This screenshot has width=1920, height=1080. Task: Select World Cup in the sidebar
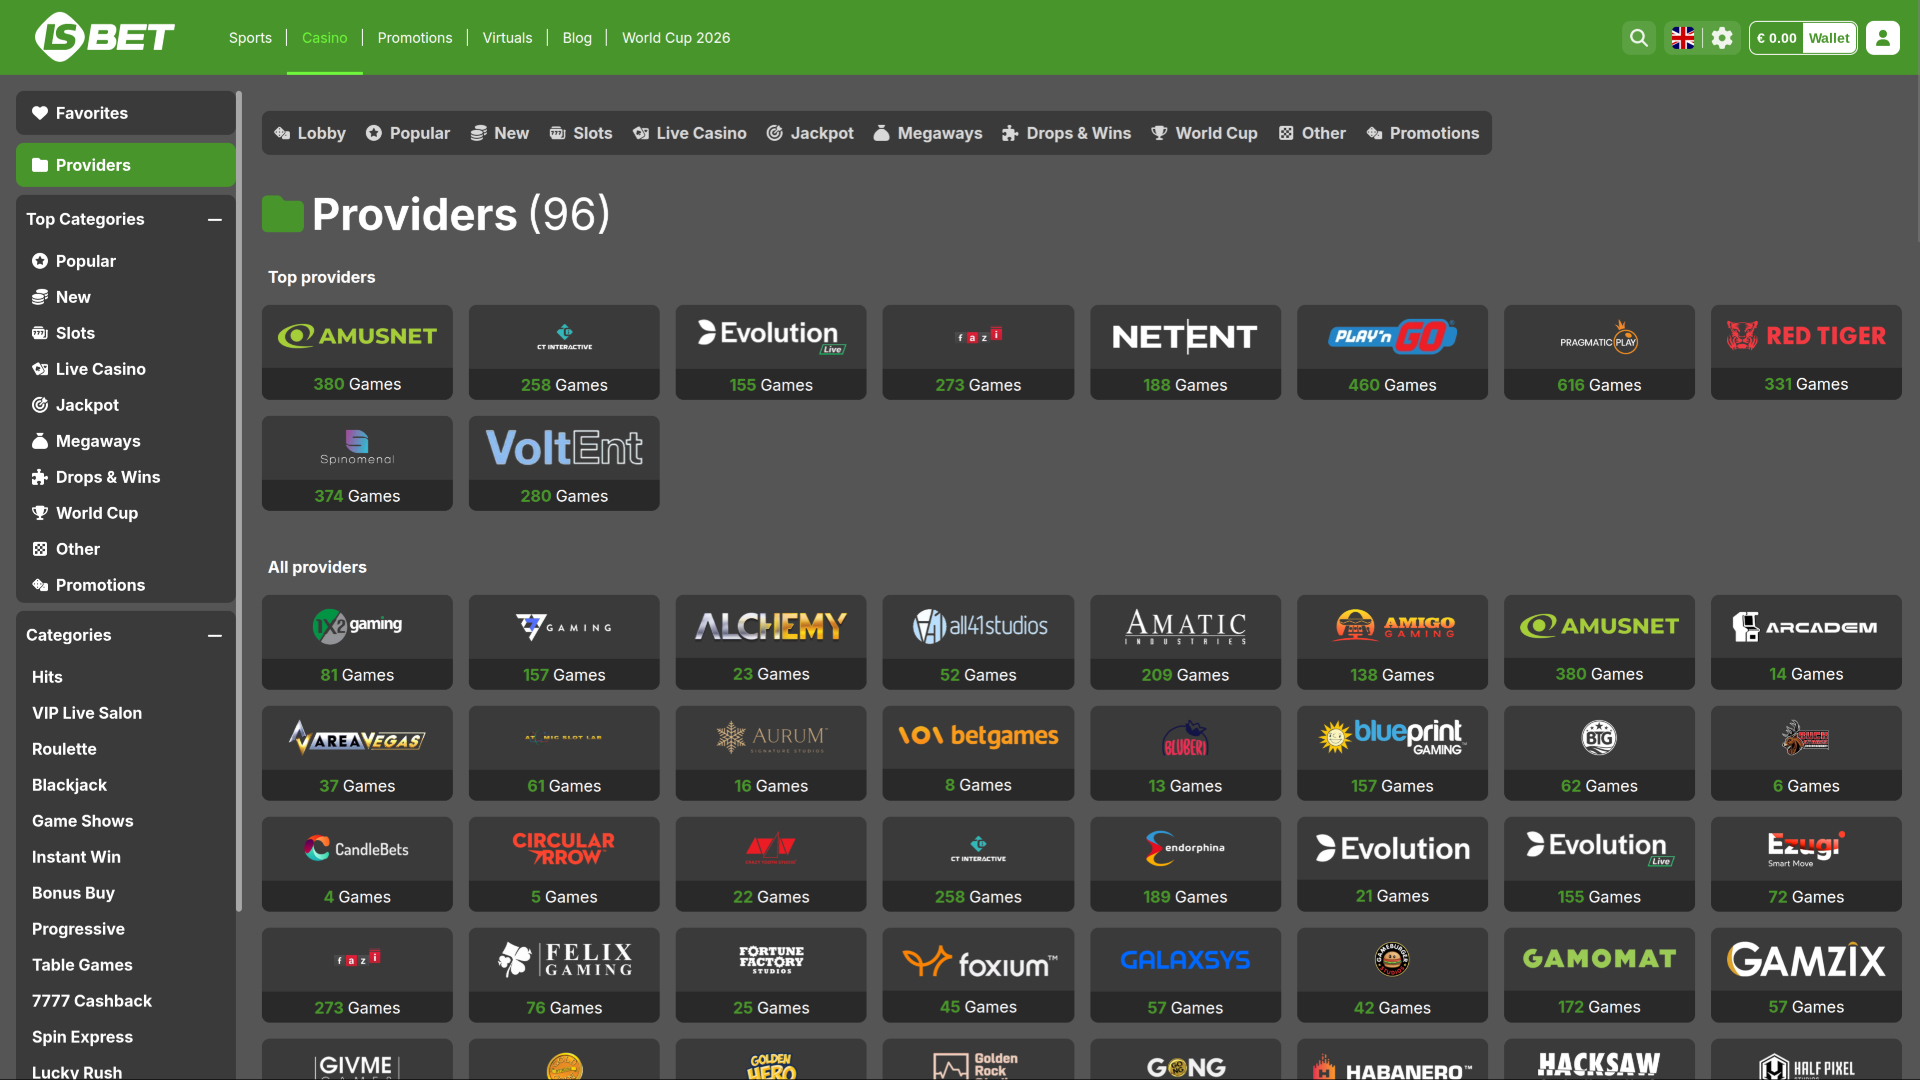tap(126, 513)
